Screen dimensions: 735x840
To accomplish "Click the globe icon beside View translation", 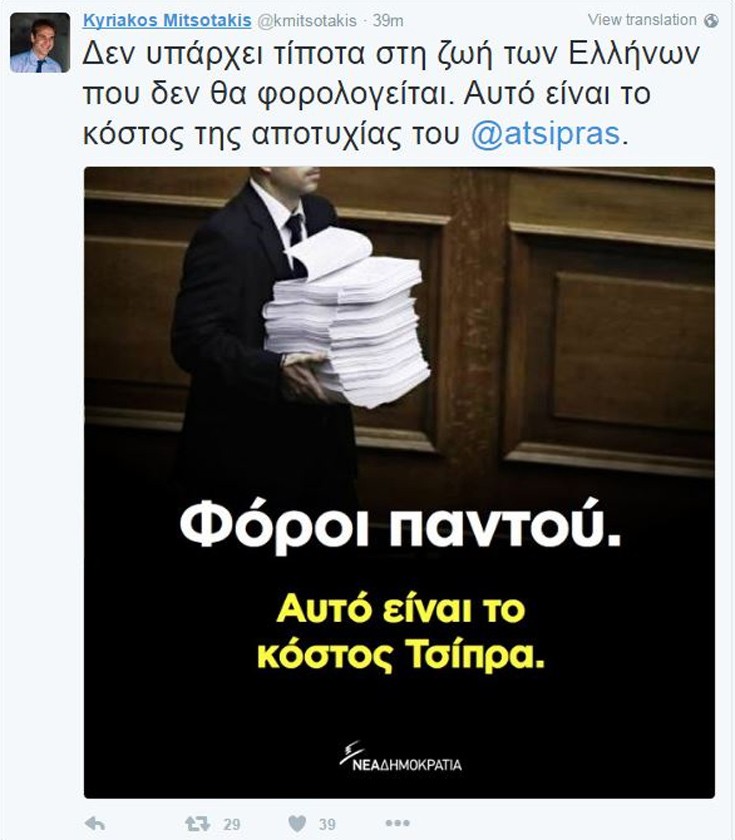I will point(711,20).
